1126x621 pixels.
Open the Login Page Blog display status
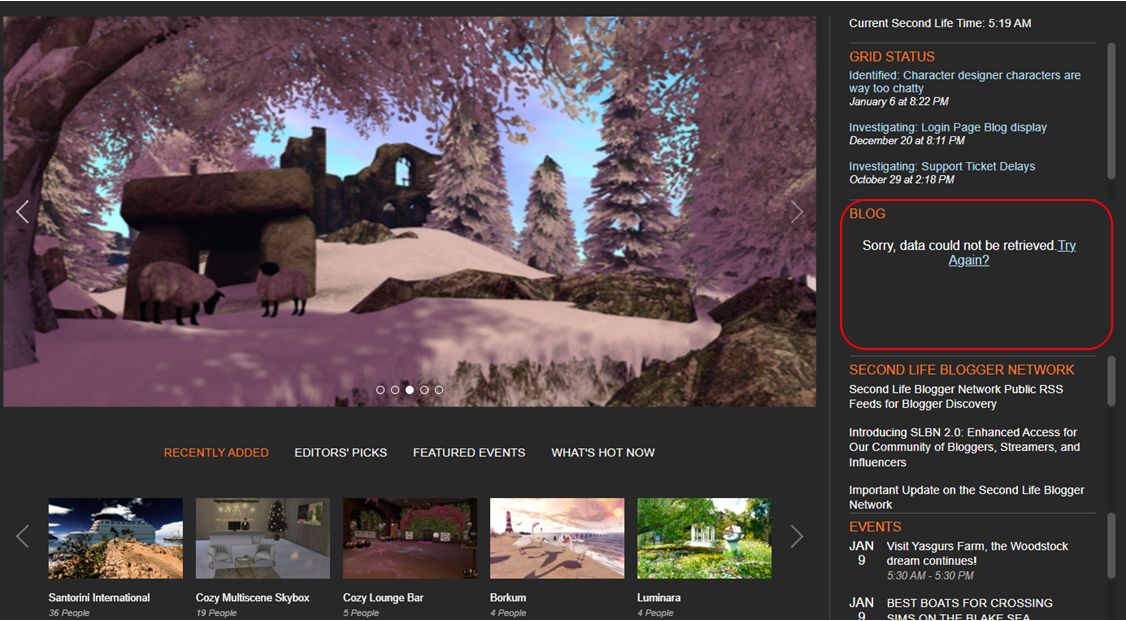pyautogui.click(x=947, y=128)
